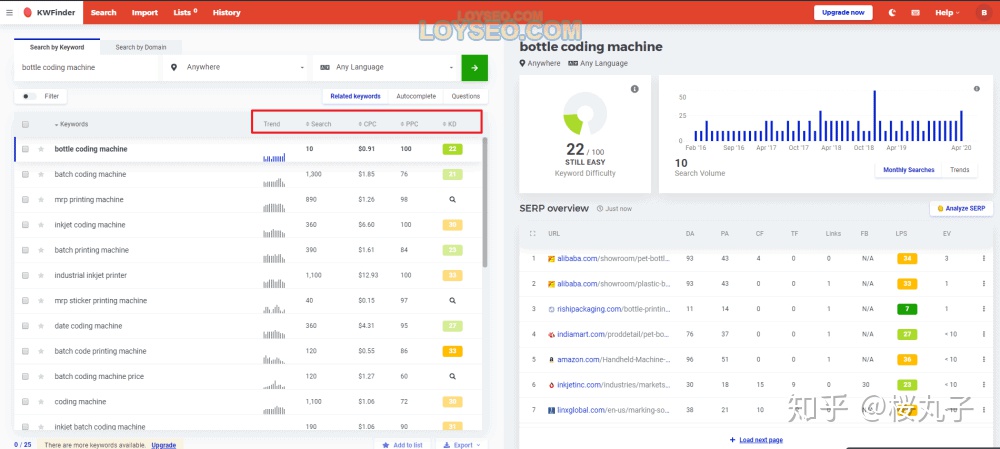Check the bottle coding machine checkbox
The width and height of the screenshot is (1000, 449).
26,149
